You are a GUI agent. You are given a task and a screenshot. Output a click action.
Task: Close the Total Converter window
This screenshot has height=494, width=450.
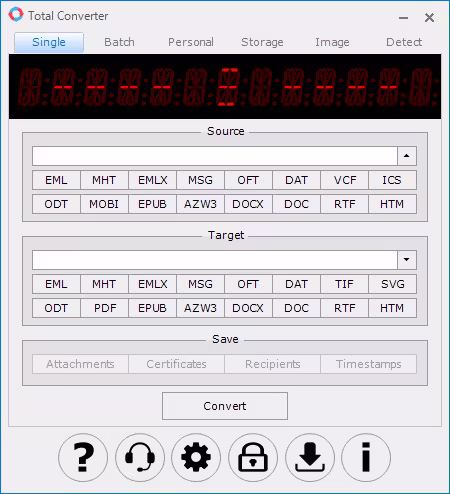[429, 18]
